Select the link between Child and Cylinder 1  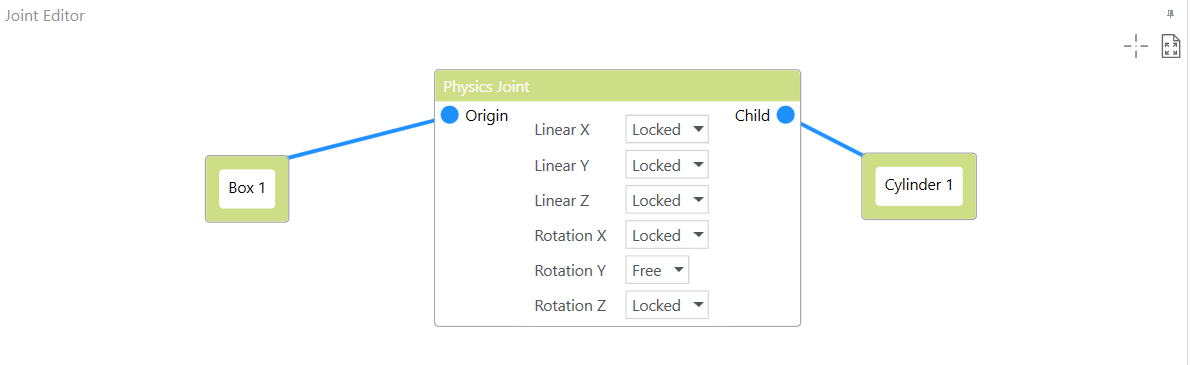pos(831,139)
